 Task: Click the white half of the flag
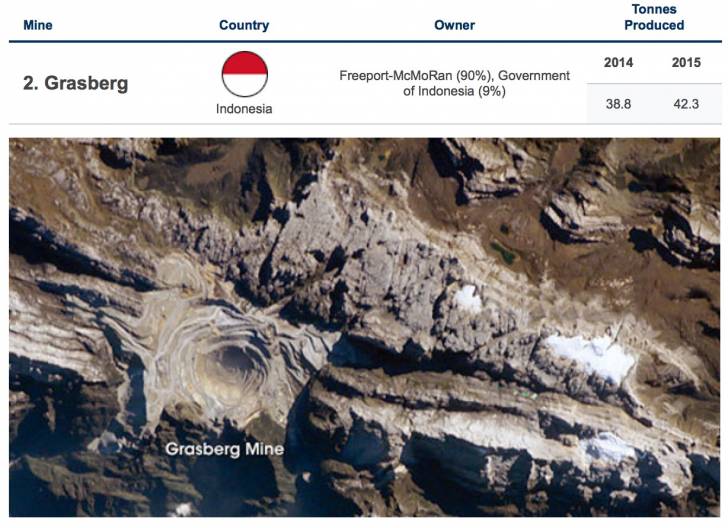245,85
